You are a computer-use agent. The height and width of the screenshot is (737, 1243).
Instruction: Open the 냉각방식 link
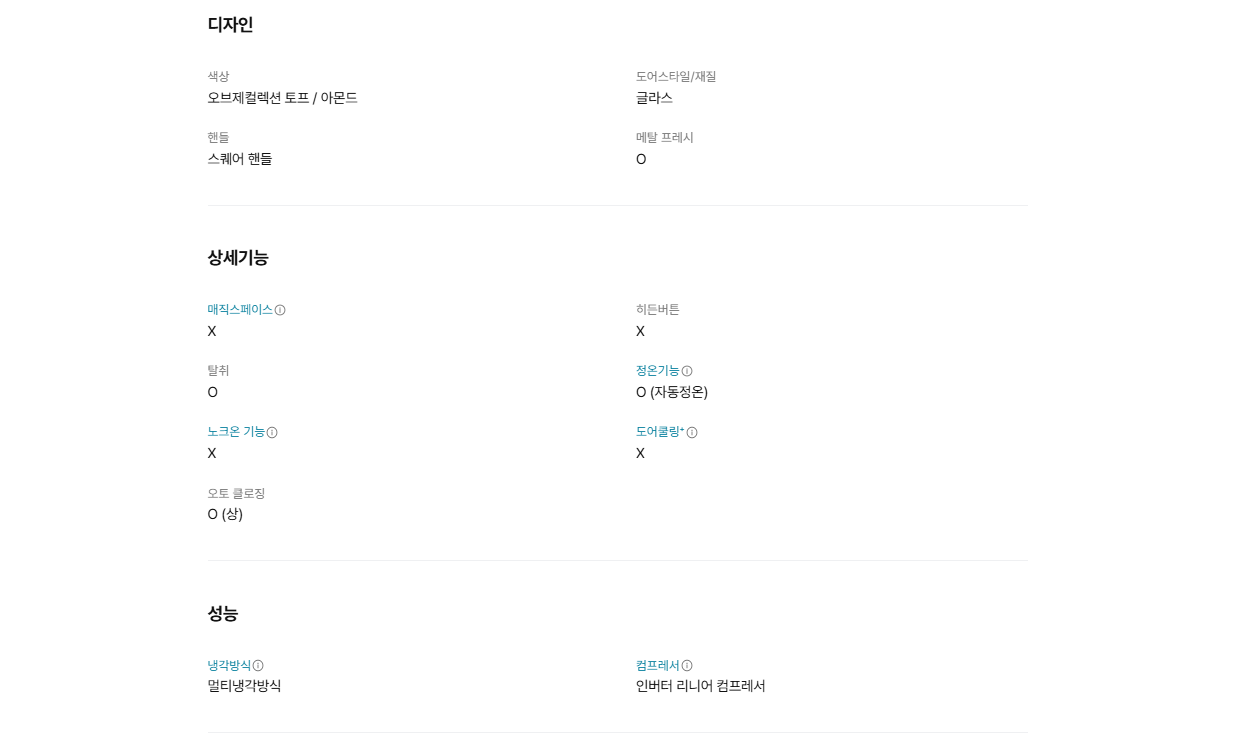(x=229, y=665)
